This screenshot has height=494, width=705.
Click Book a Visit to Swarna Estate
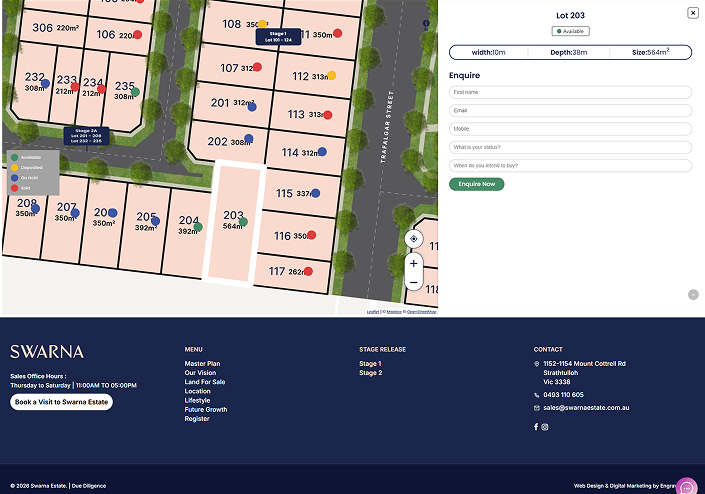click(x=62, y=402)
